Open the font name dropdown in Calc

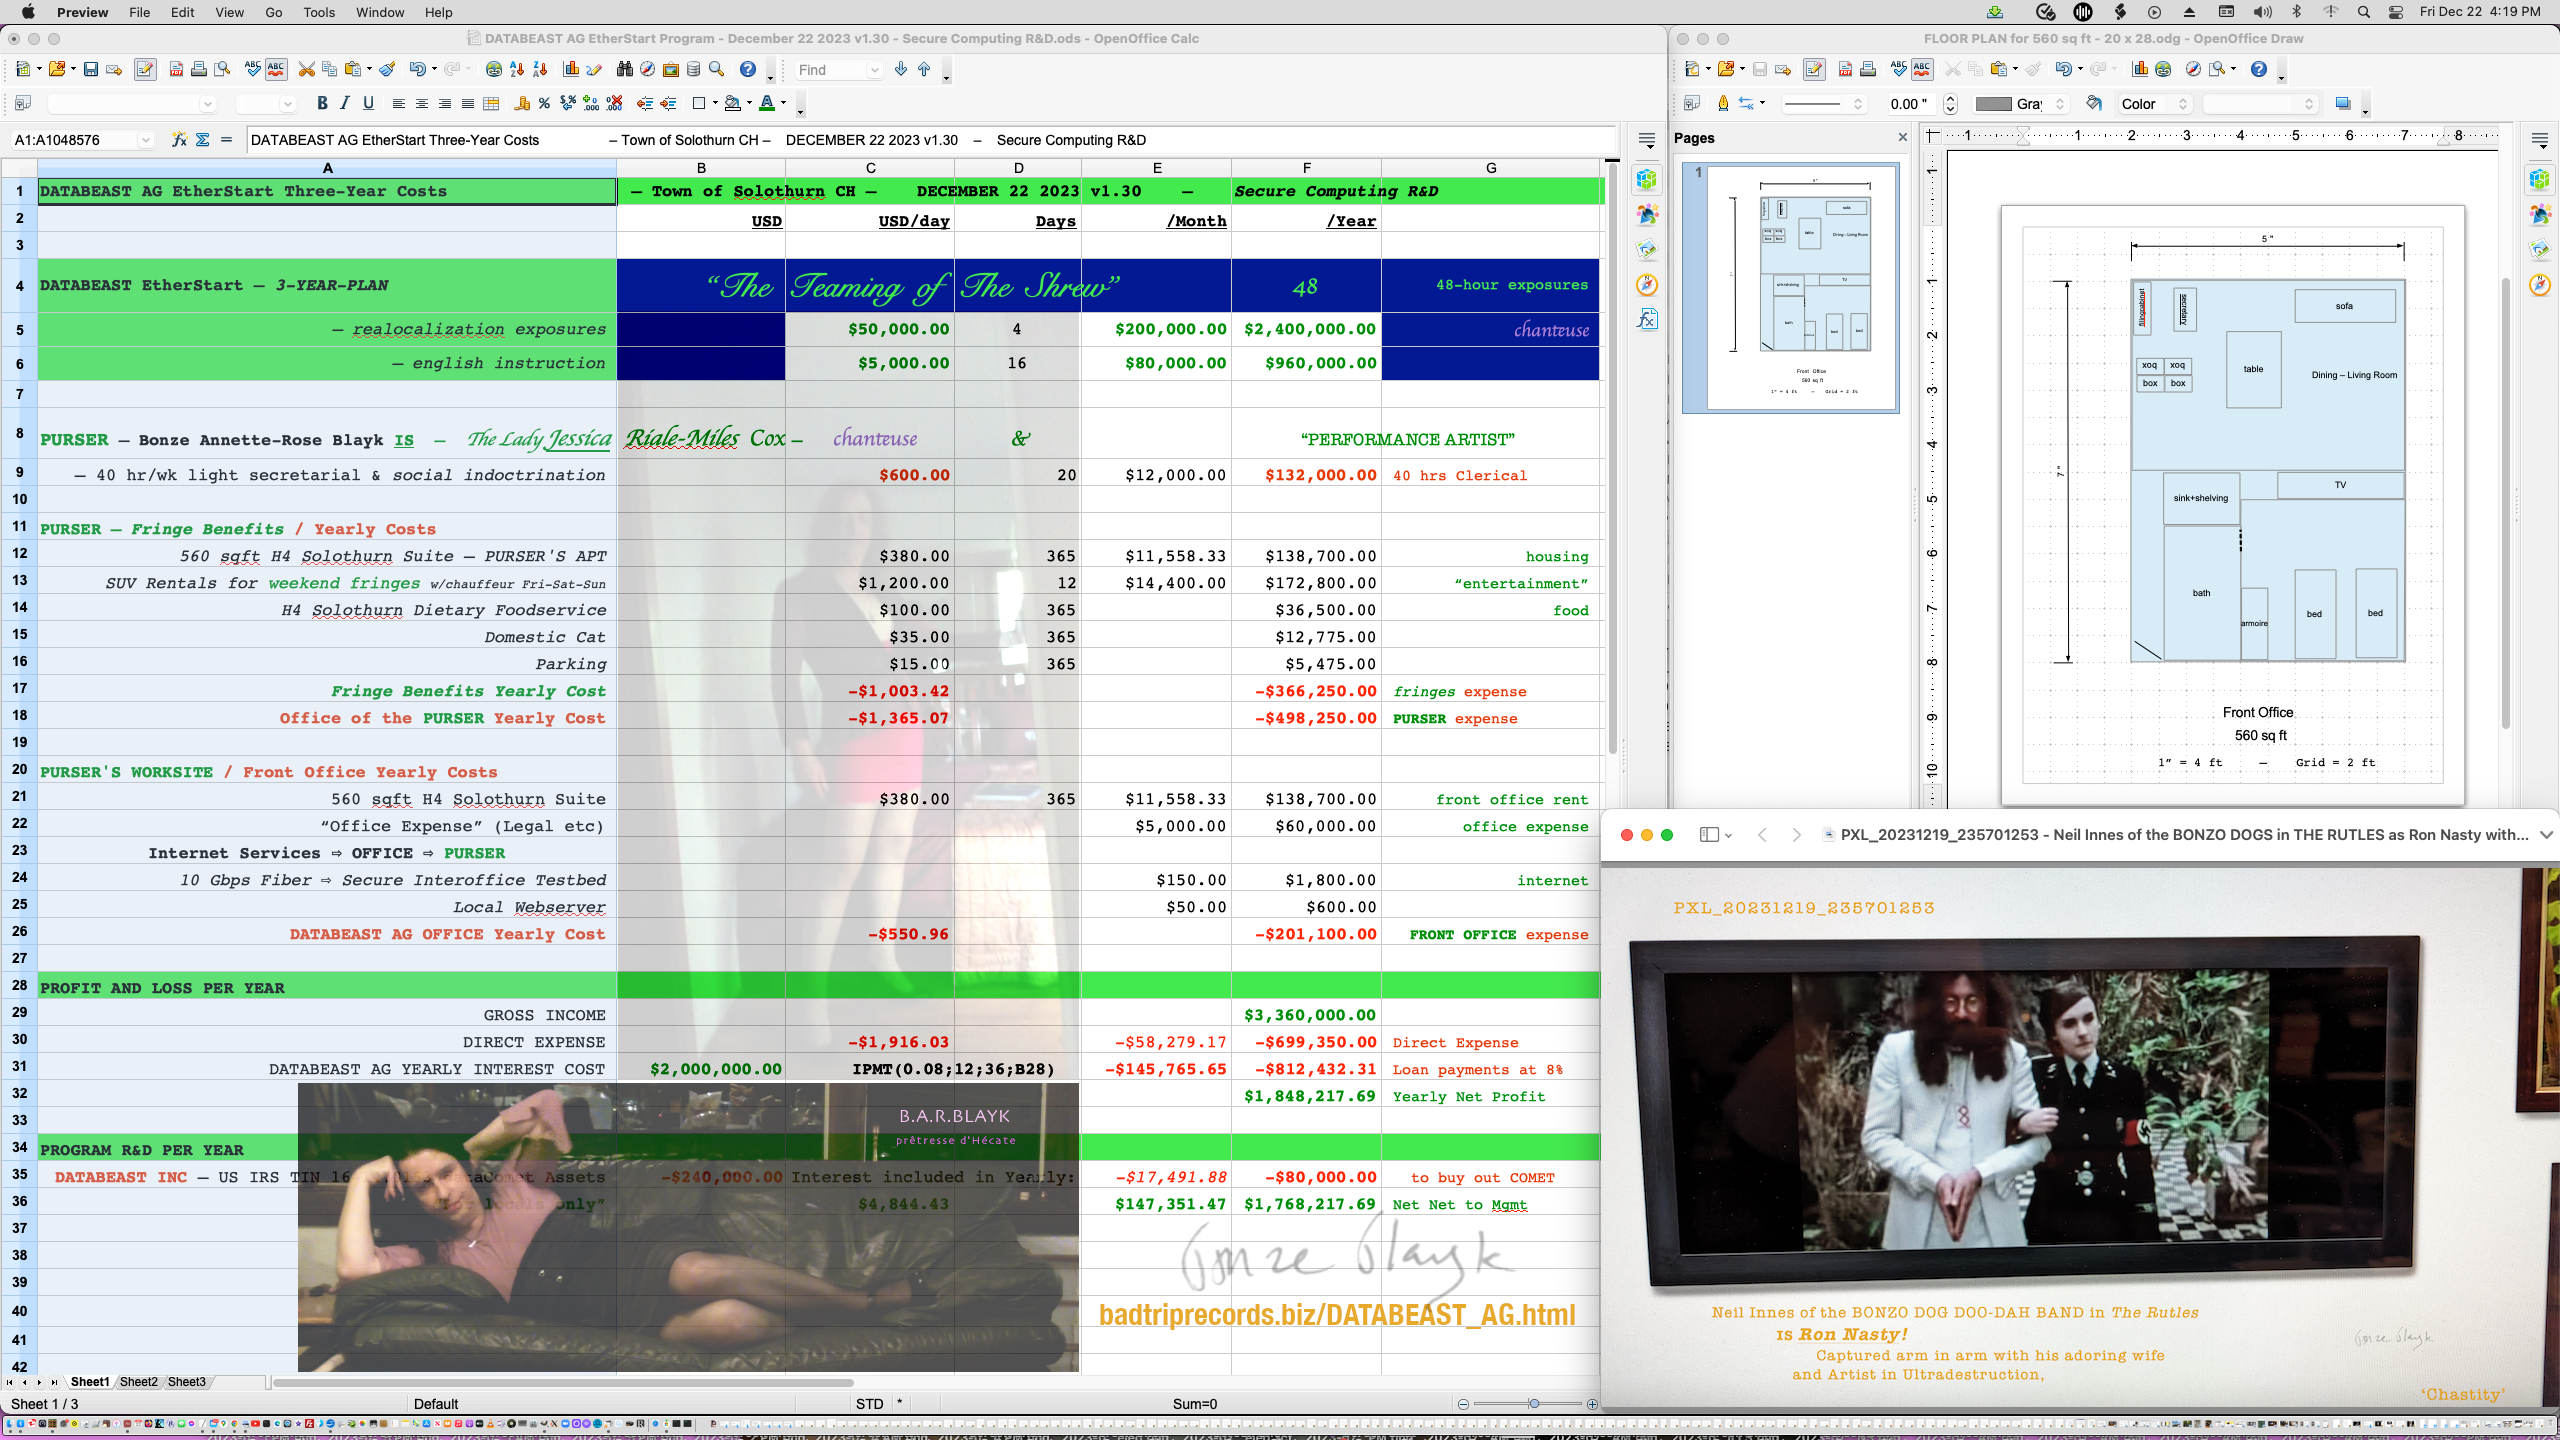[208, 103]
